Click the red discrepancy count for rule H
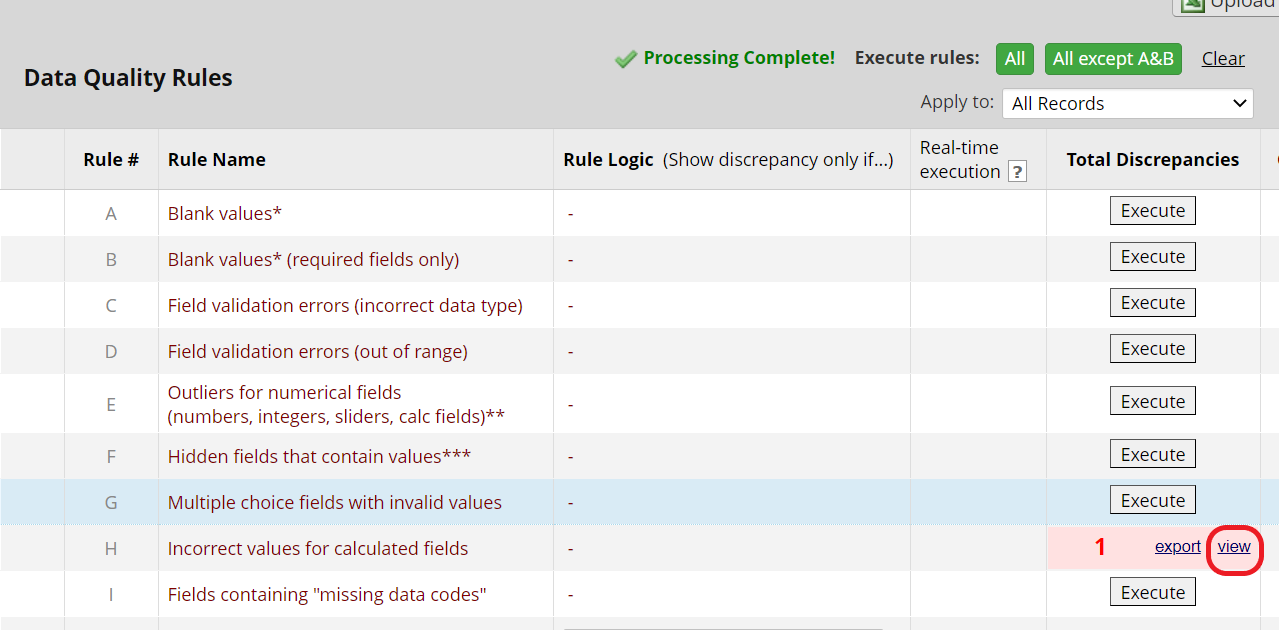 [x=1100, y=548]
